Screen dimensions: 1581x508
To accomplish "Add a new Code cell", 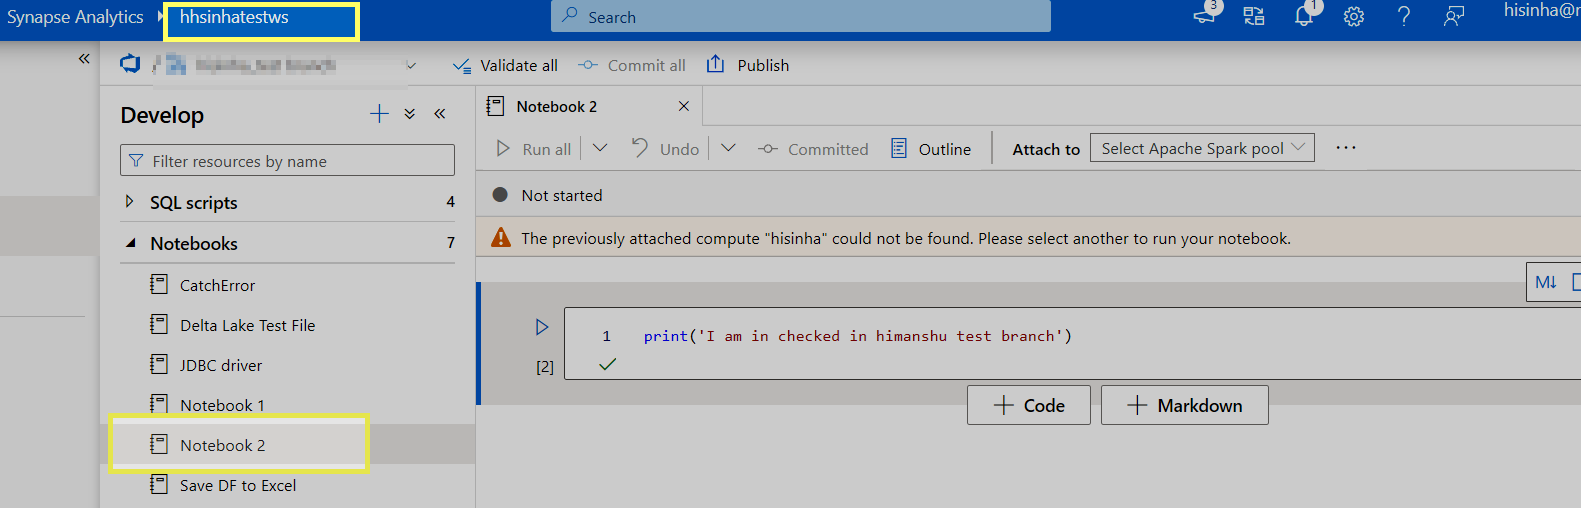I will [x=1029, y=405].
